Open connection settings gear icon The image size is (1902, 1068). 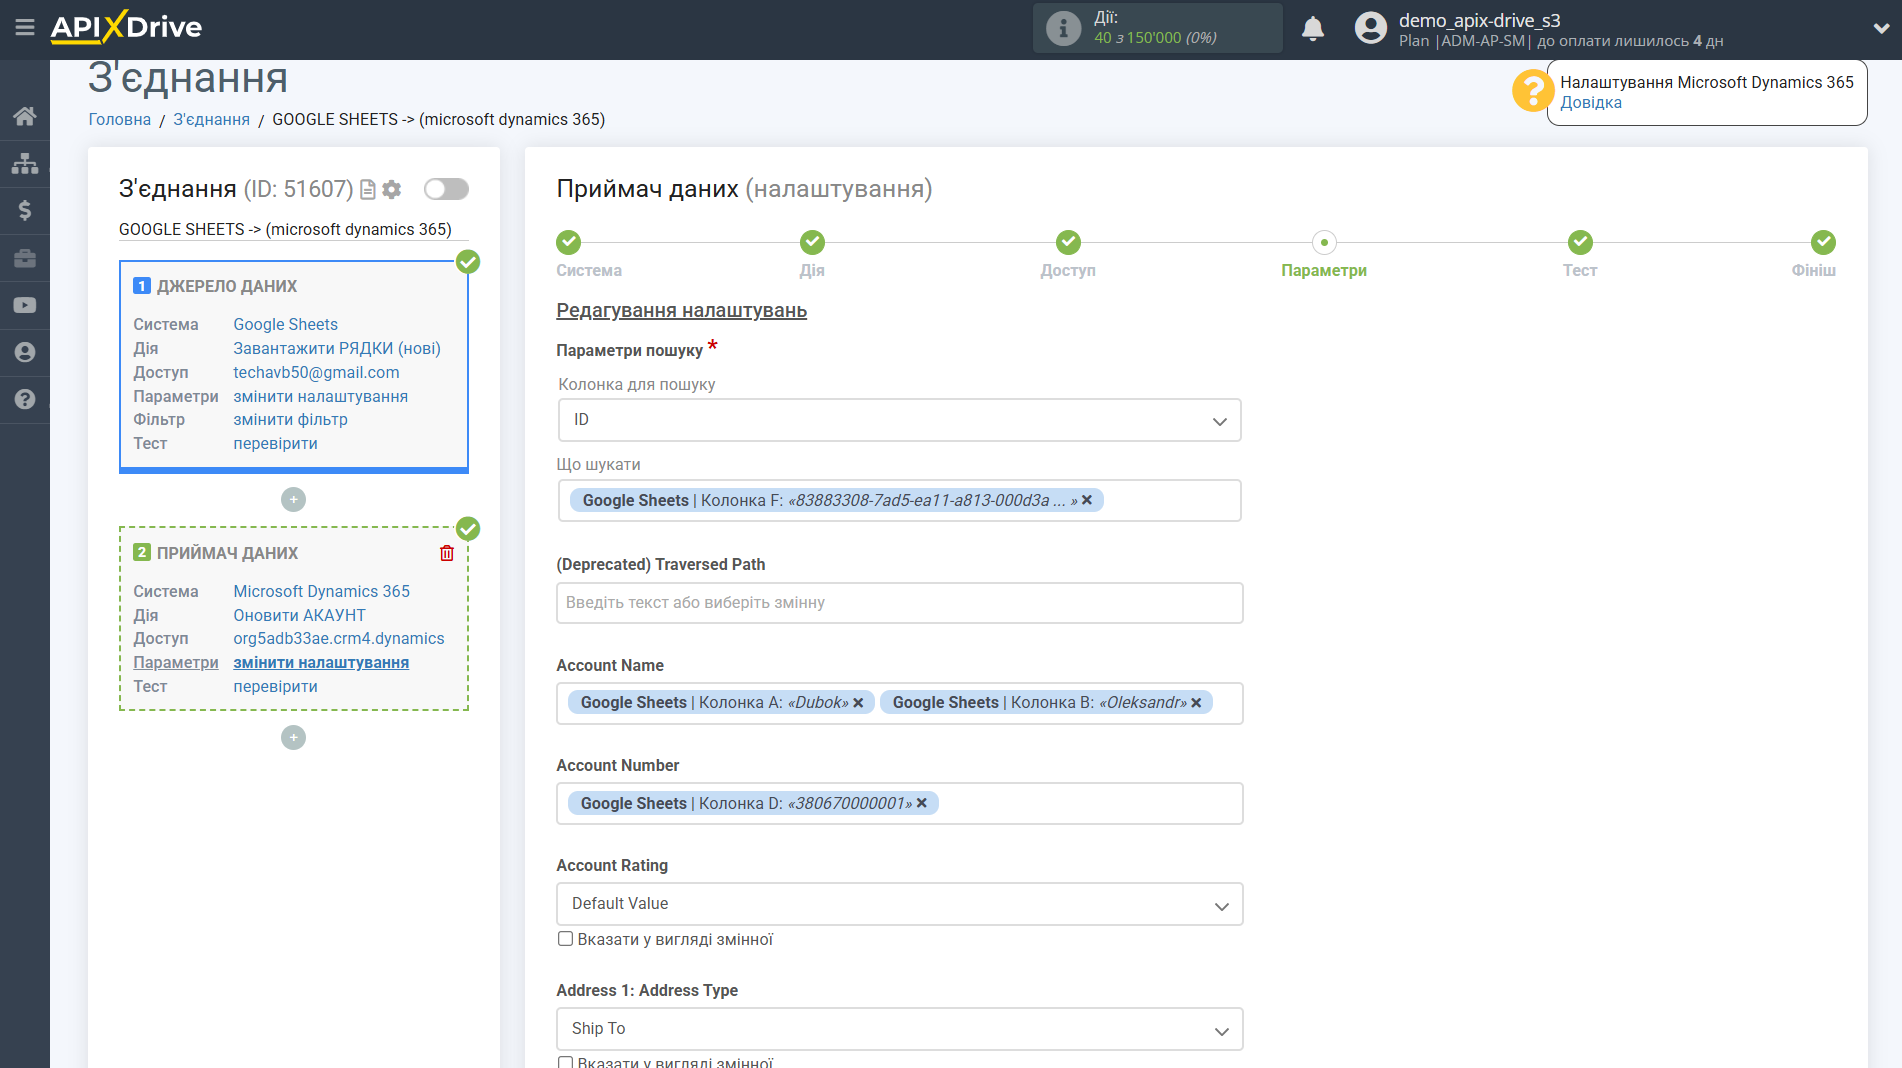coord(392,189)
